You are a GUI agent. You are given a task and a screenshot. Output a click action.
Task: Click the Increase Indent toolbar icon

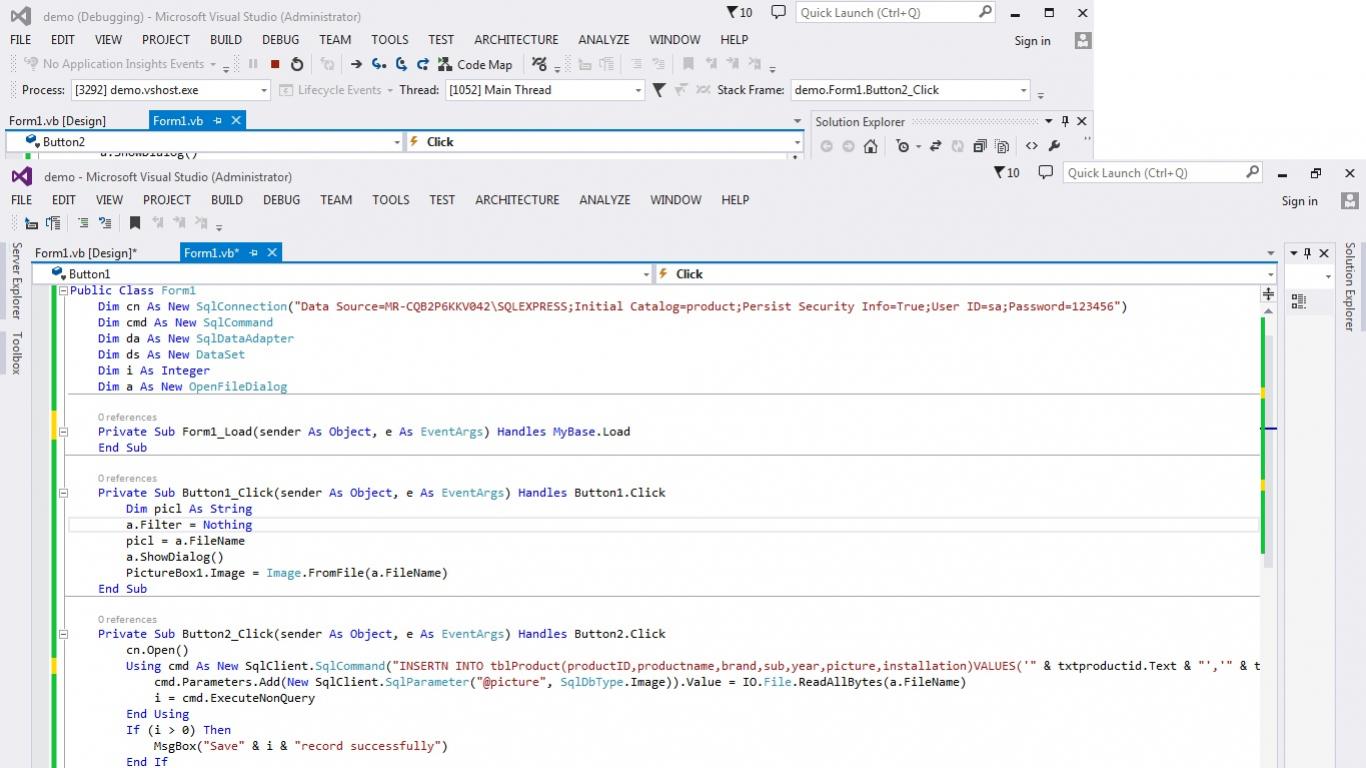click(x=52, y=223)
